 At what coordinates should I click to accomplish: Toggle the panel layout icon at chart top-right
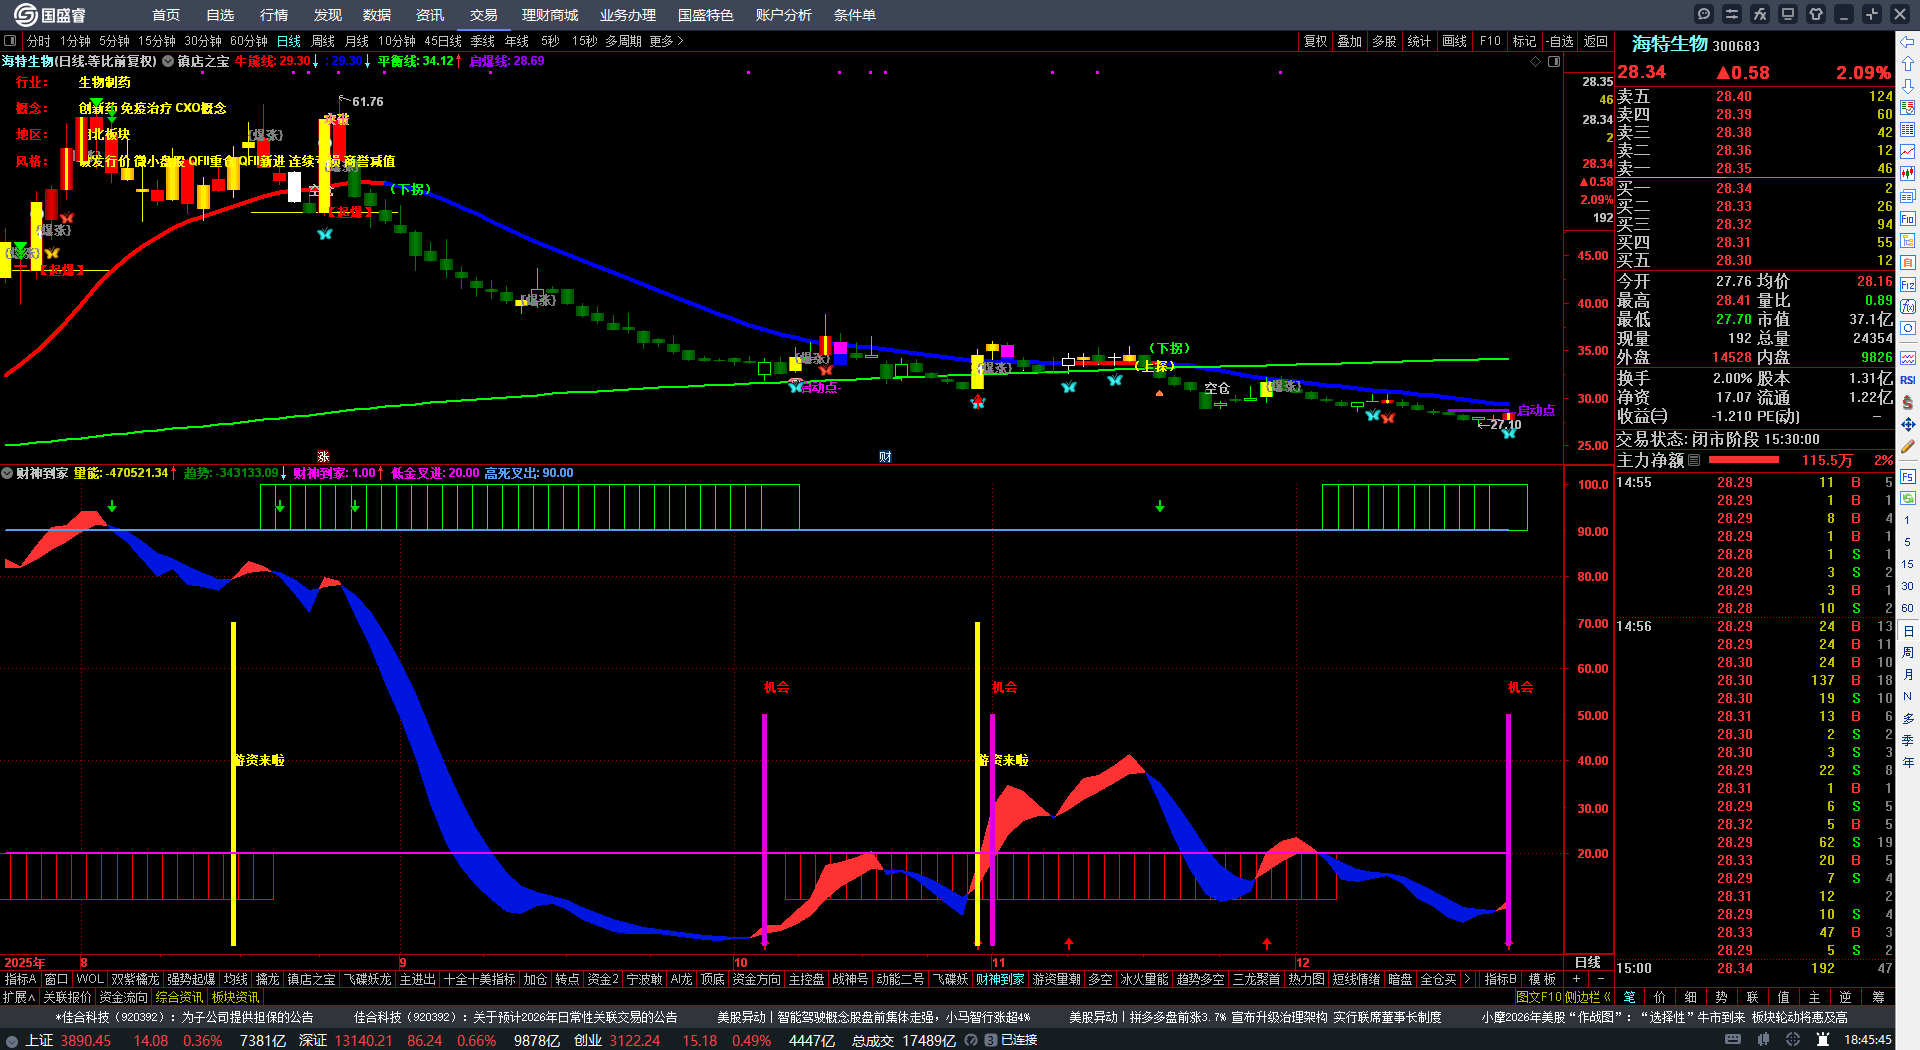[x=1554, y=61]
